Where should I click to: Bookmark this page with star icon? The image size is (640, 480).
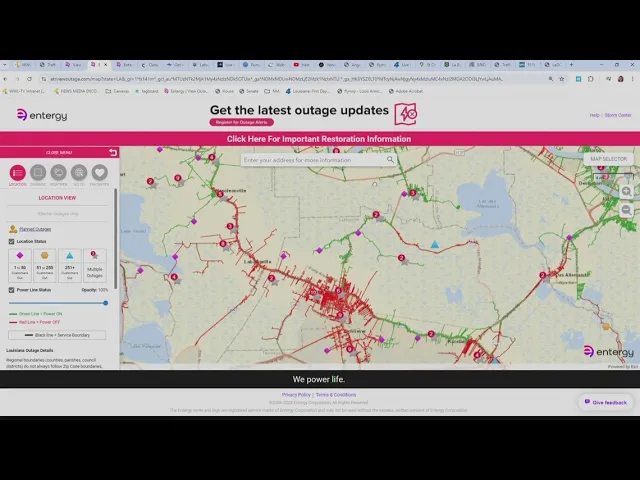pos(562,79)
